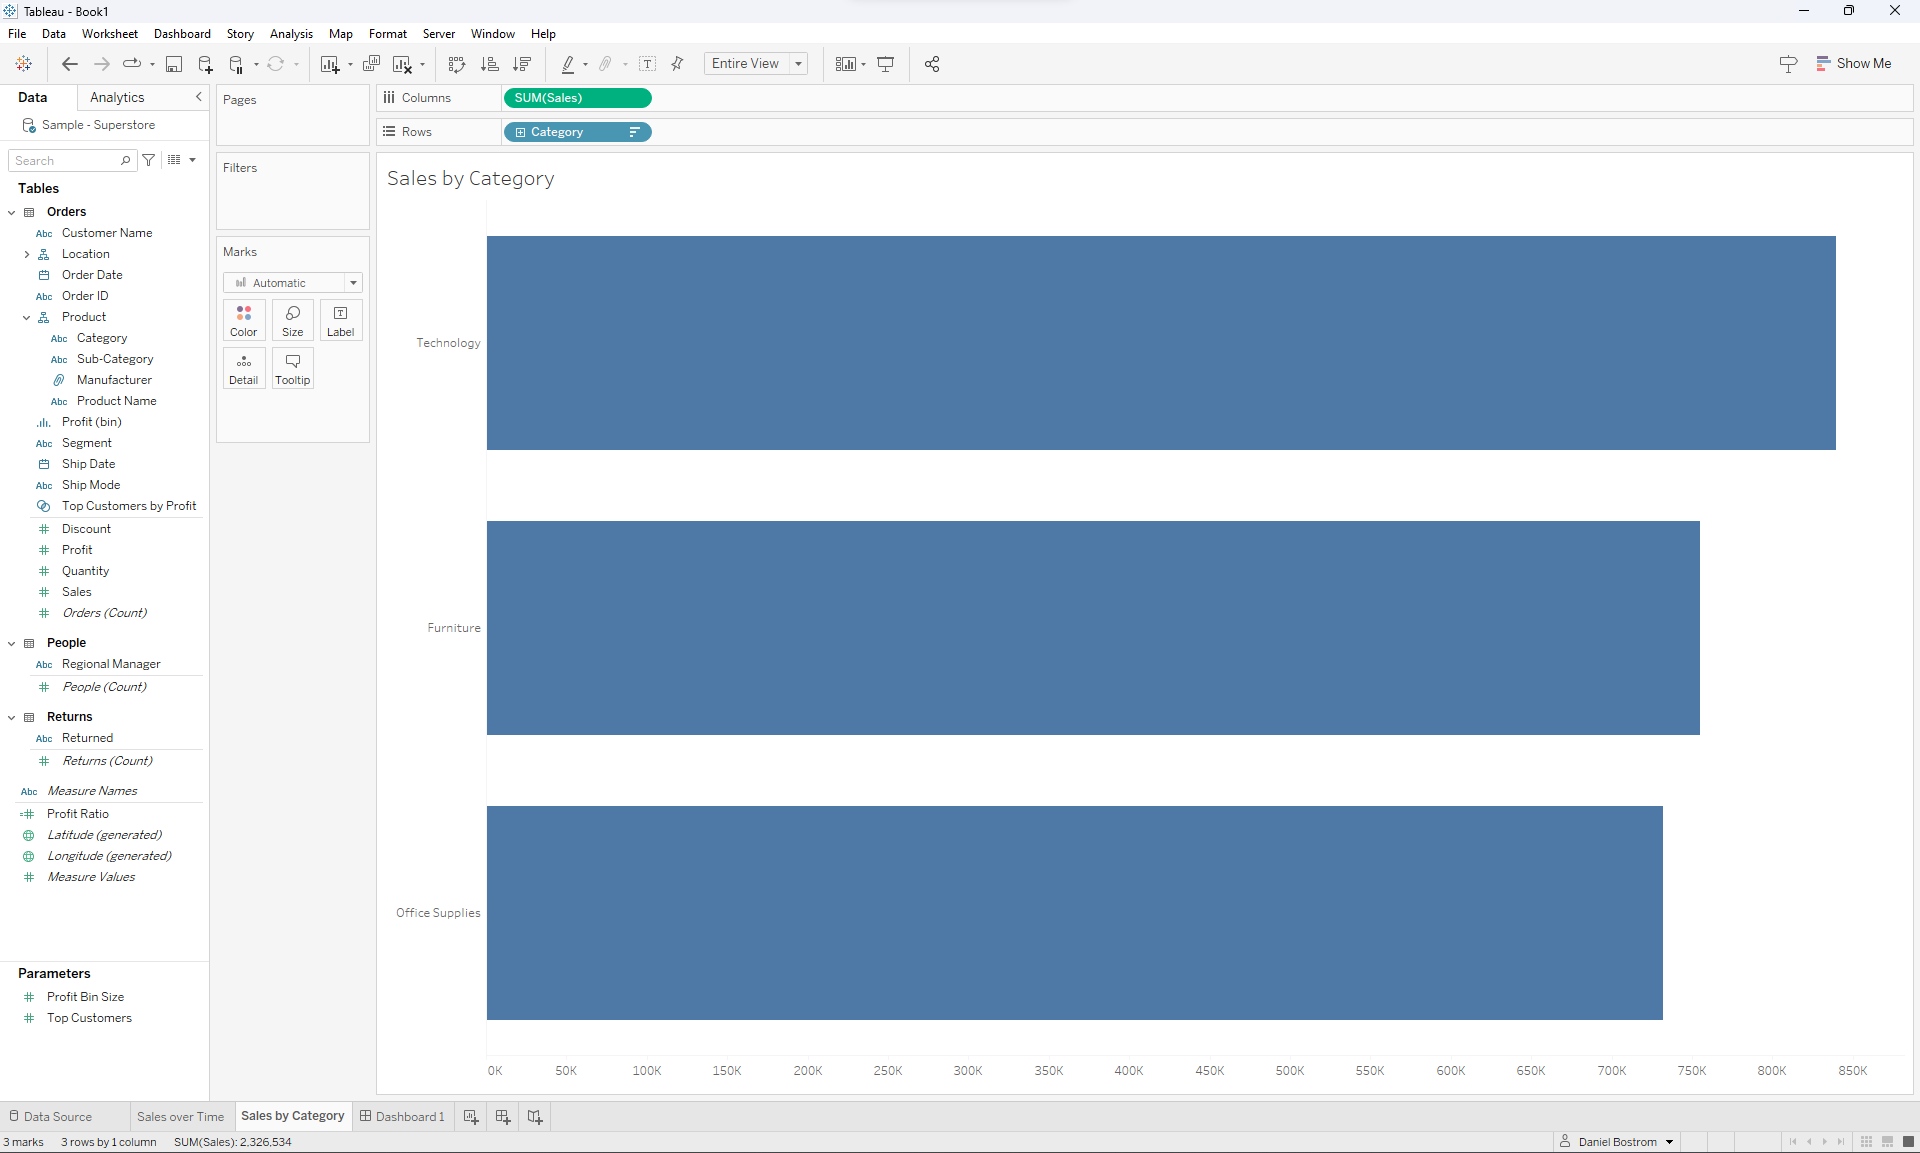Collapse the Product hierarchy in Data pane
The image size is (1920, 1153).
tap(27, 317)
